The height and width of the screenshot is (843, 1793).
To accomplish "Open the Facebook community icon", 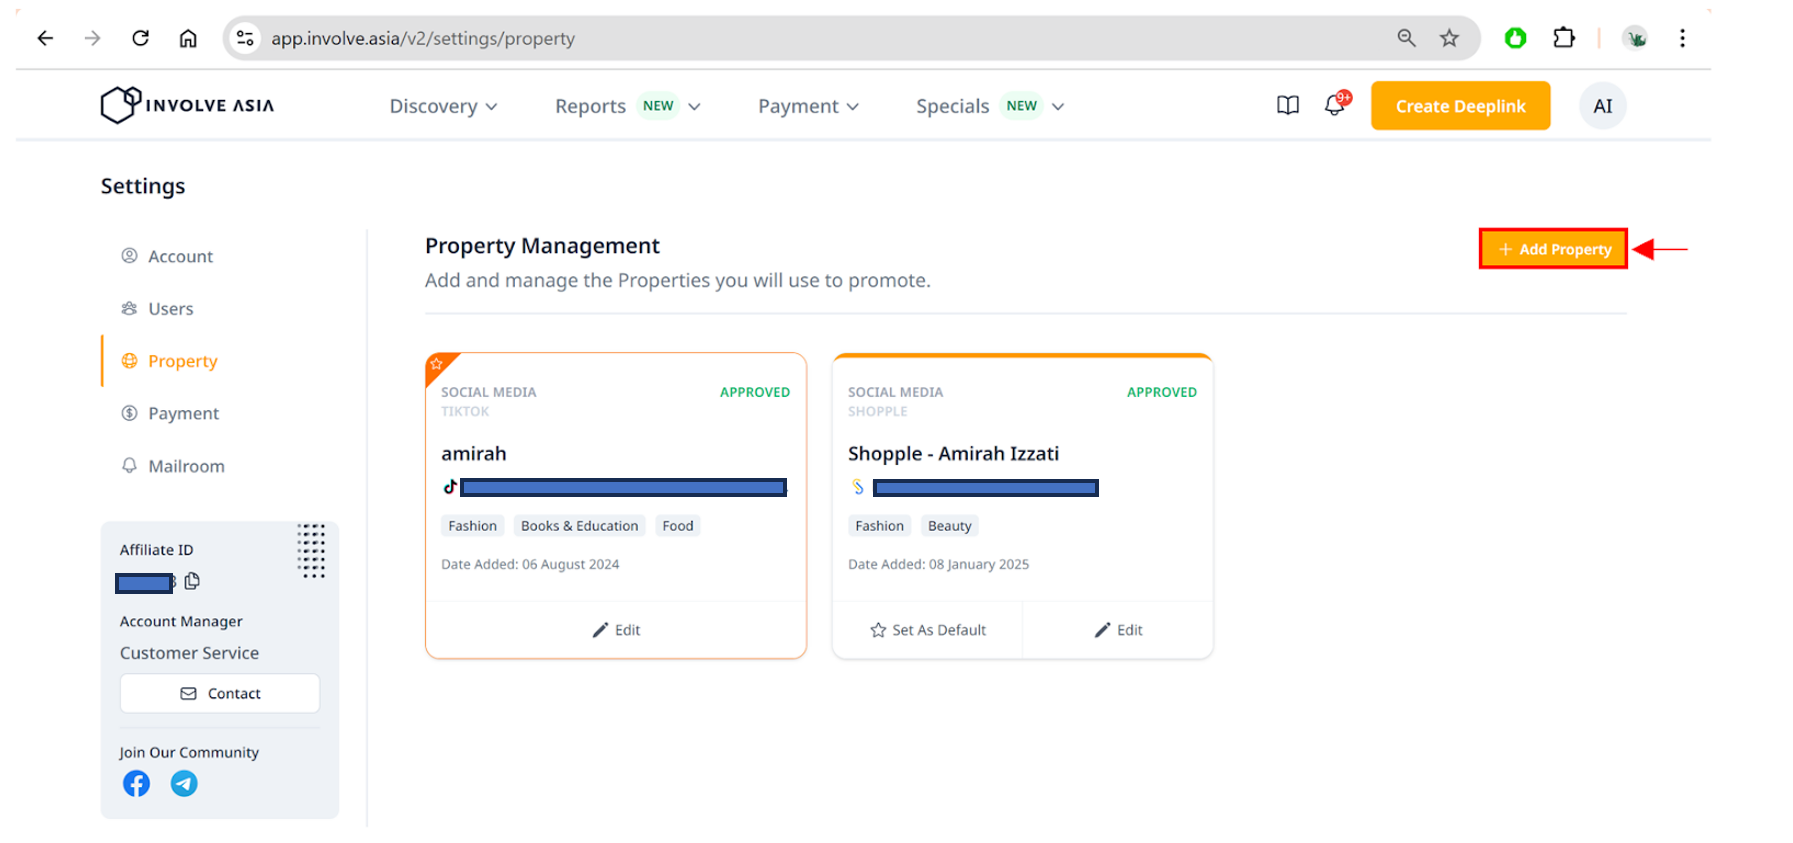I will [137, 783].
